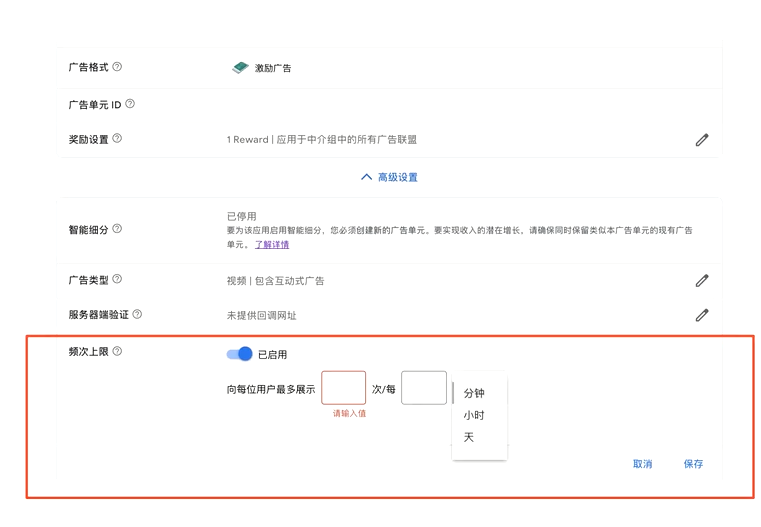Click the 已启用 label text

point(272,355)
